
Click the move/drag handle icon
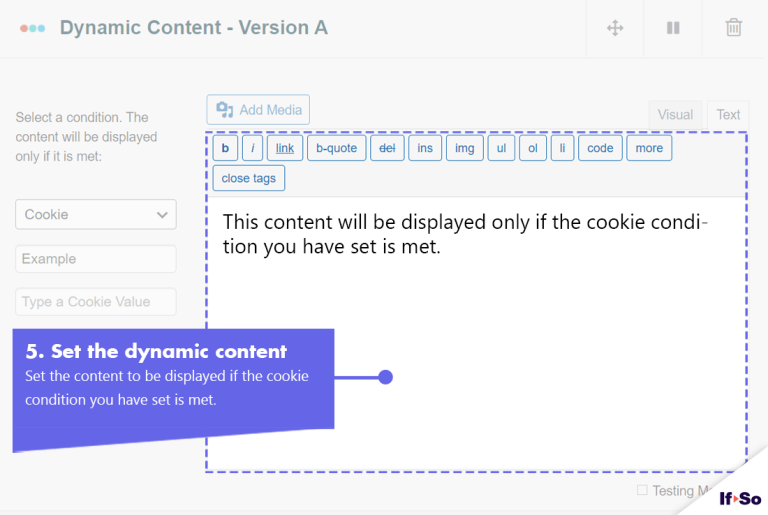(x=615, y=28)
